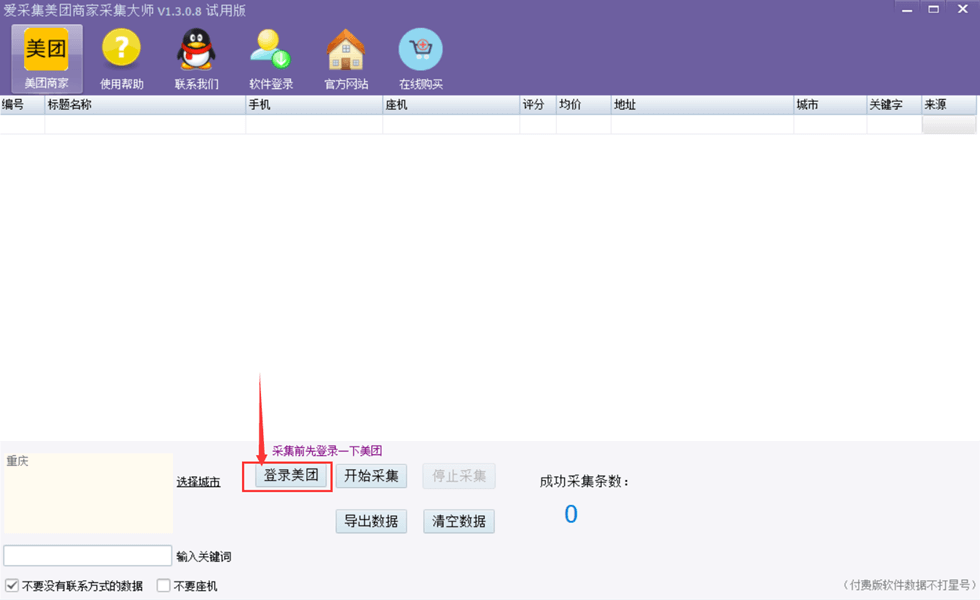Open the 美团商家 toolbar icon
The image size is (980, 600).
47,59
